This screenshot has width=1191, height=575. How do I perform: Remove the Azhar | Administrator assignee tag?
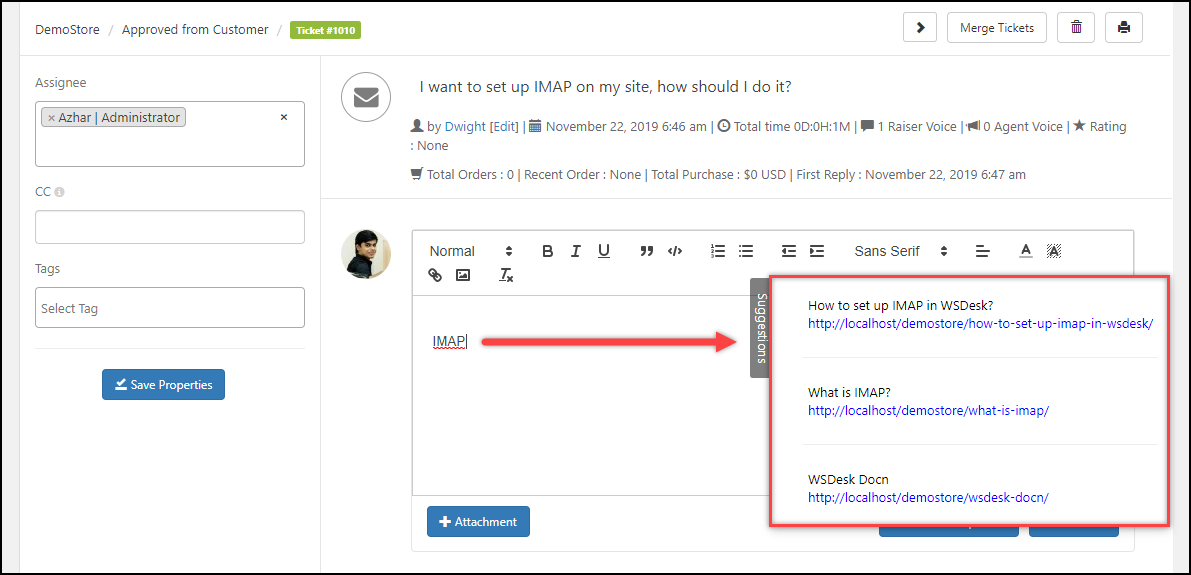[51, 118]
